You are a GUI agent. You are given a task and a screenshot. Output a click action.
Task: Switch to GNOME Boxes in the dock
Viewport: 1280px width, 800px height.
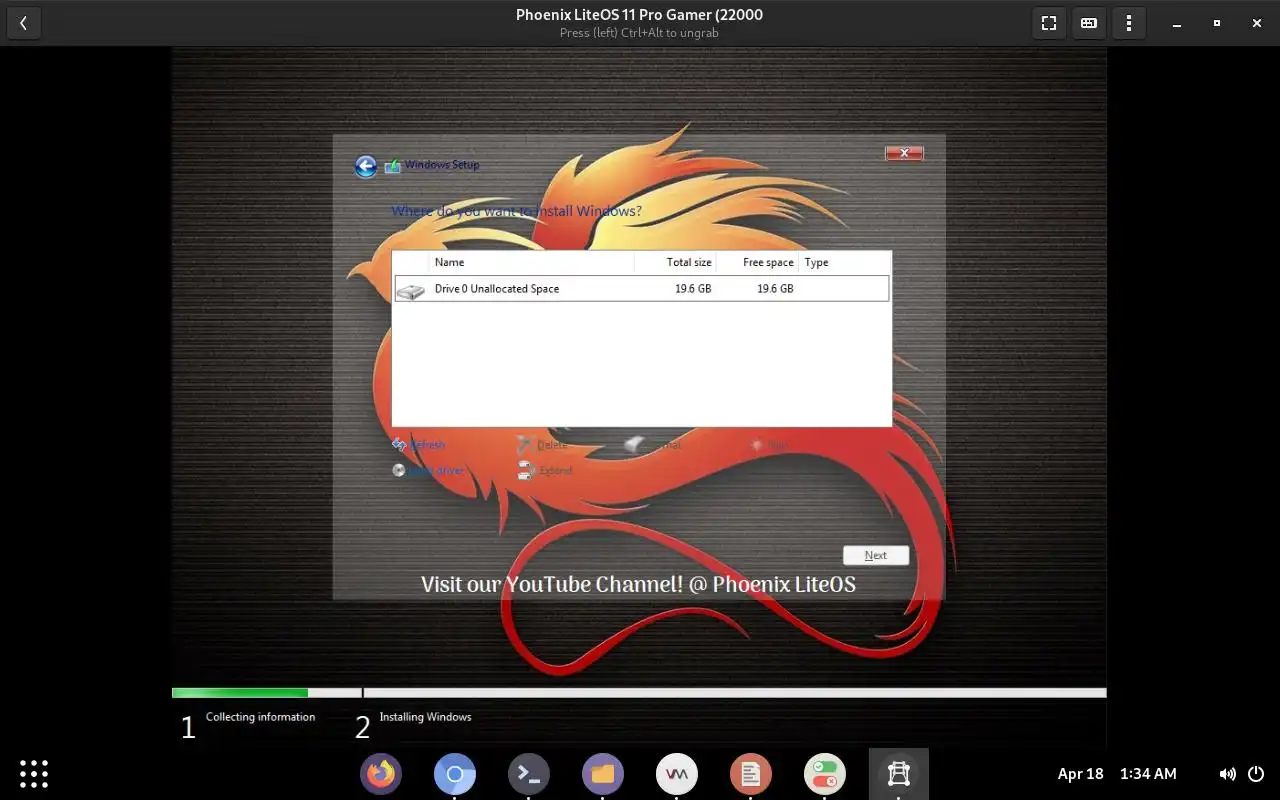[x=899, y=774]
